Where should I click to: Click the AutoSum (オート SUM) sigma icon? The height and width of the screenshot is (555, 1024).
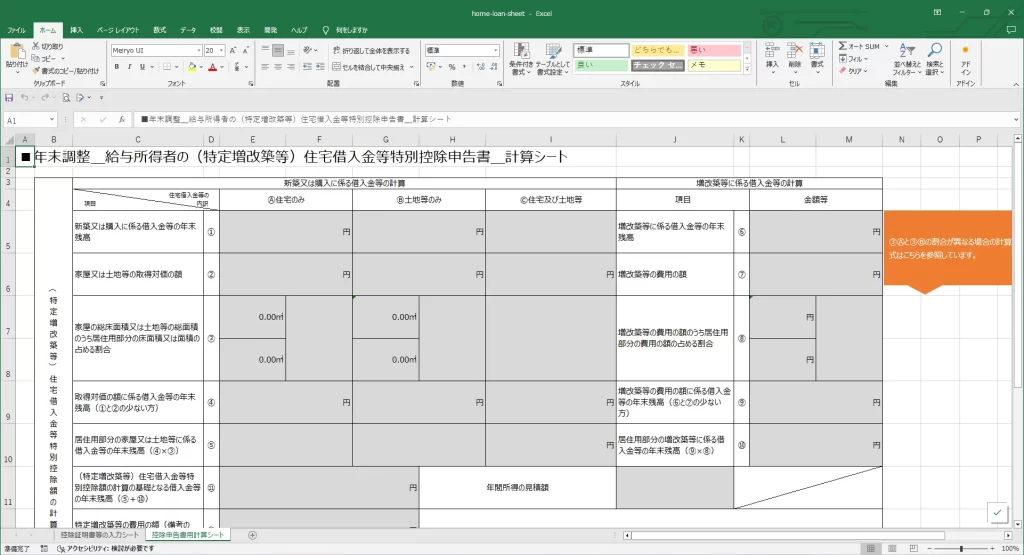tap(843, 46)
